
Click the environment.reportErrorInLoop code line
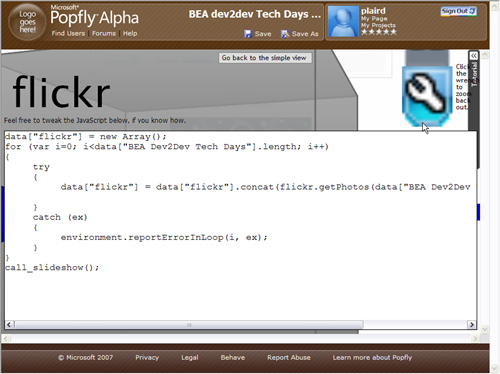click(164, 237)
